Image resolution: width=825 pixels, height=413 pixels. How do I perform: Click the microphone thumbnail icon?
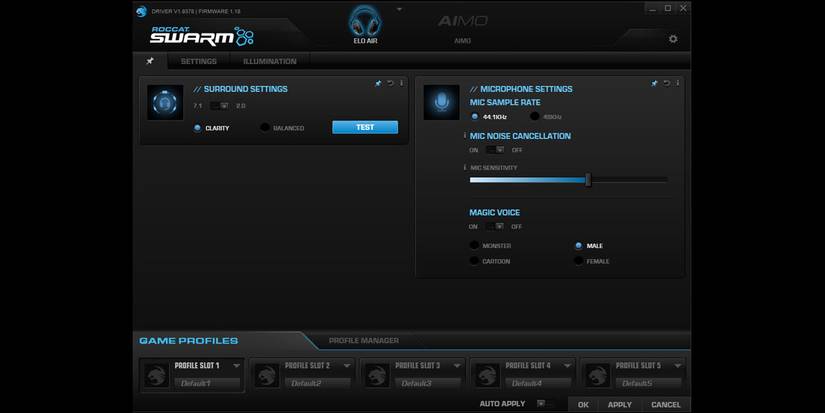441,102
